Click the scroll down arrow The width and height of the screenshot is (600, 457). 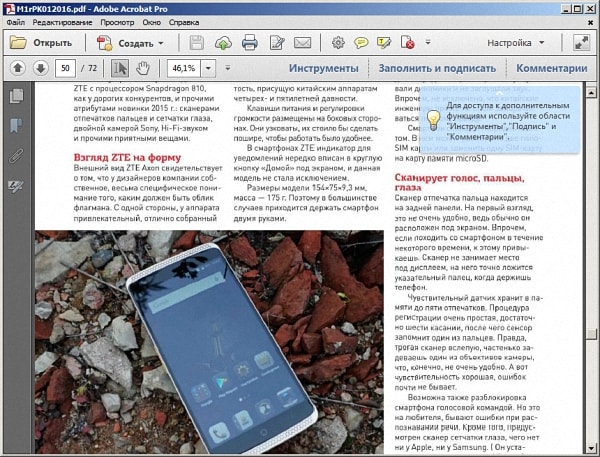tap(591, 447)
